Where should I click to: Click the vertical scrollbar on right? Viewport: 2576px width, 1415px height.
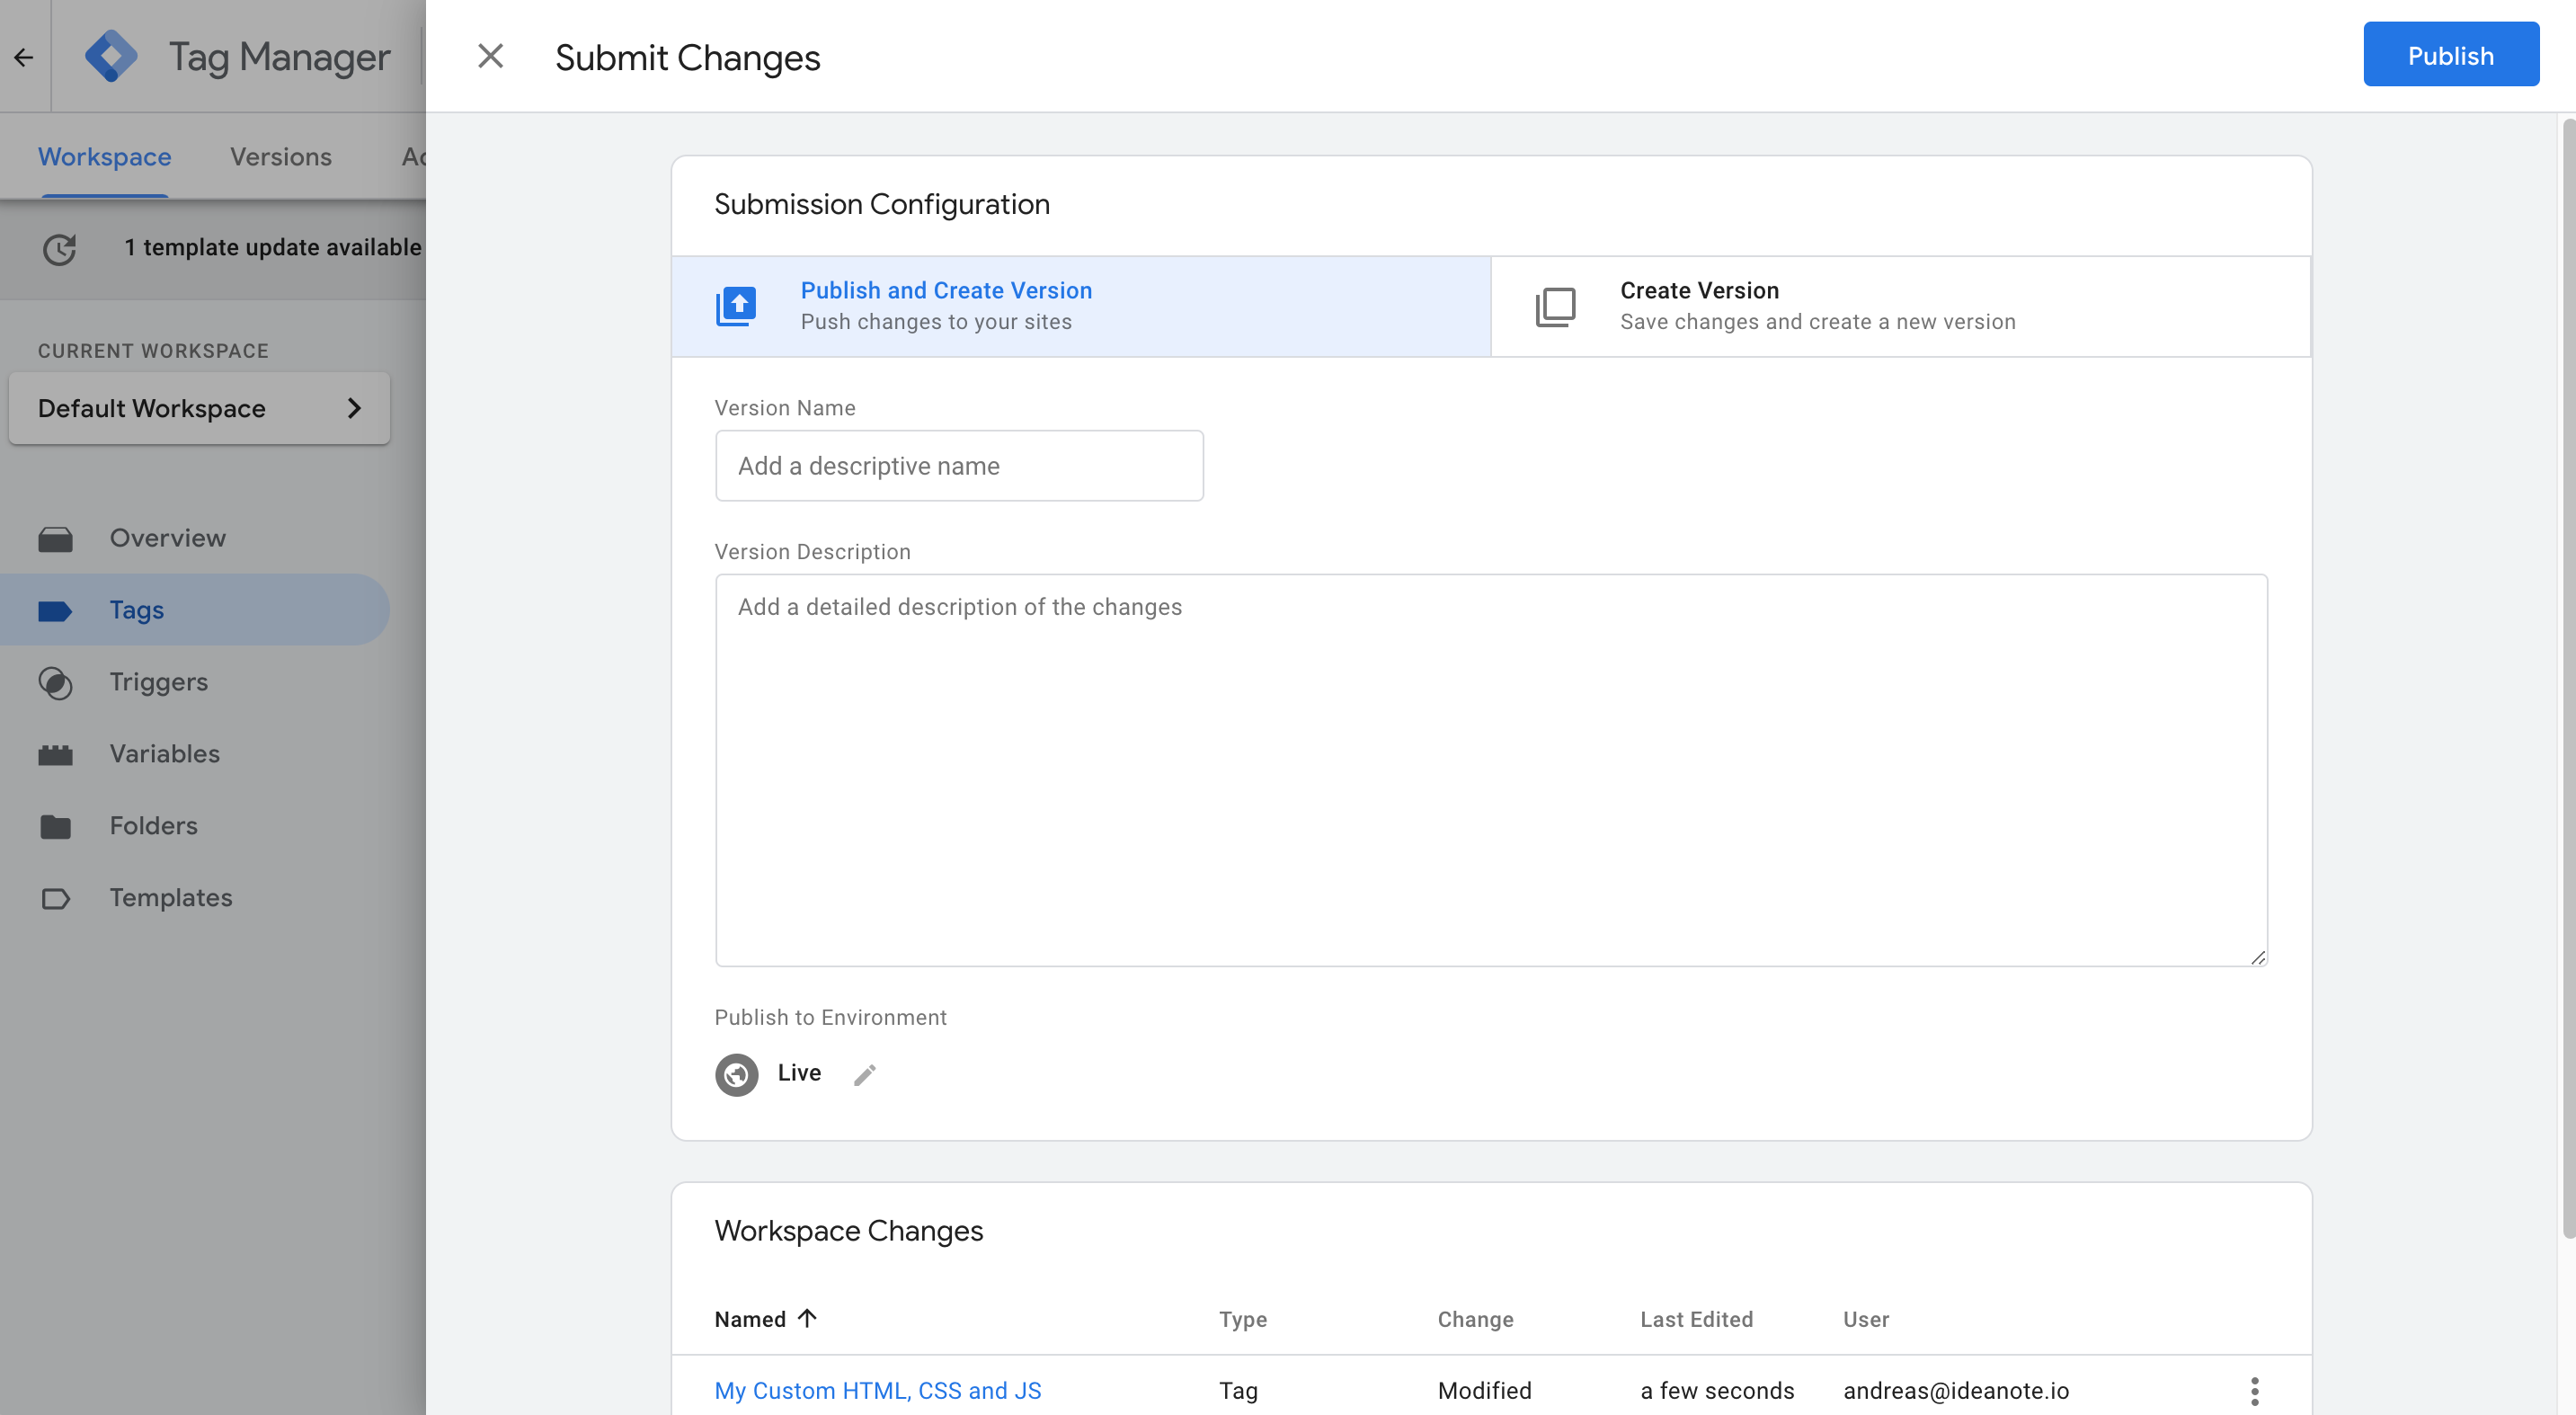[2567, 680]
